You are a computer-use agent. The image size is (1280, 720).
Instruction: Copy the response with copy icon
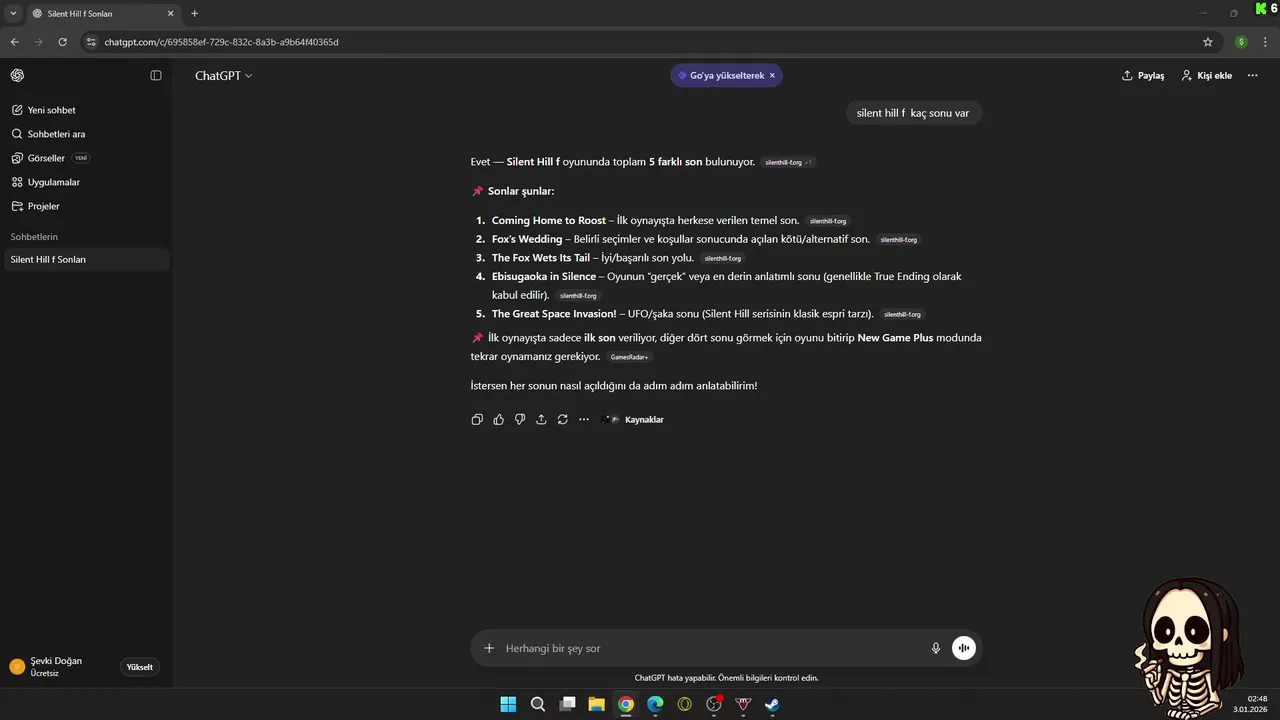[x=477, y=419]
